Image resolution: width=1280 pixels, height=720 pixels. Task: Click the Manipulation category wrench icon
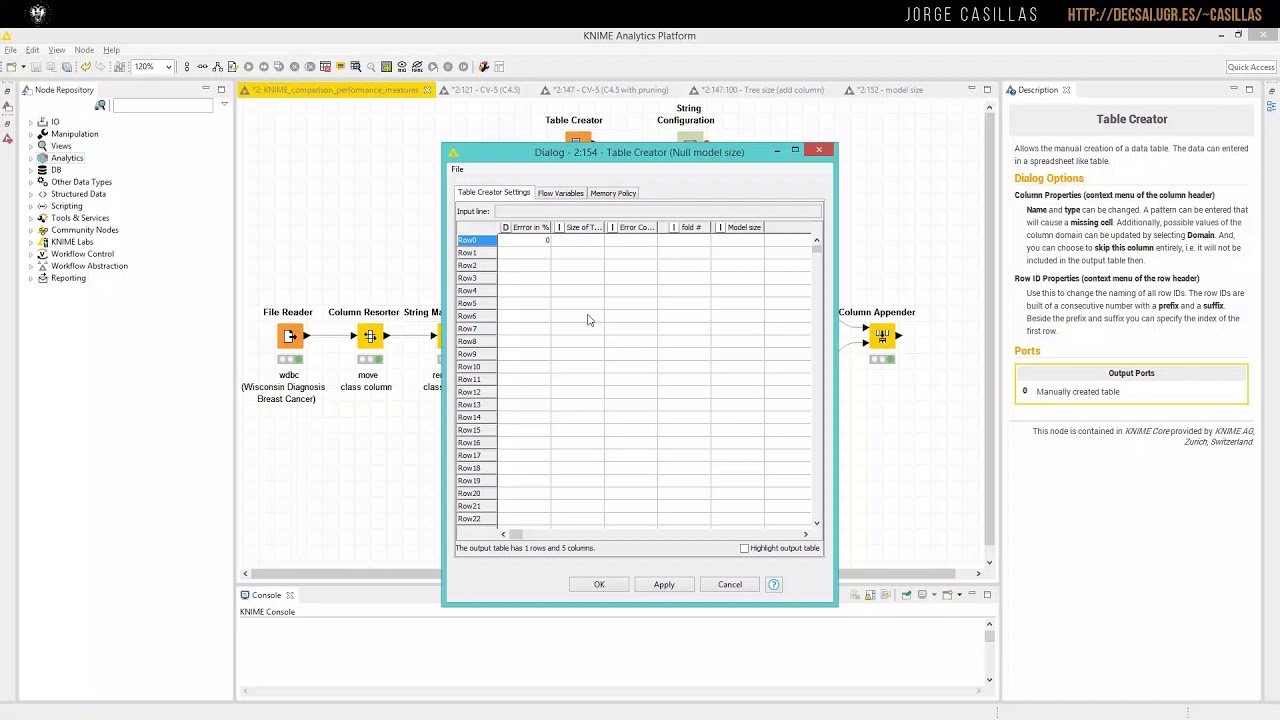coord(42,134)
